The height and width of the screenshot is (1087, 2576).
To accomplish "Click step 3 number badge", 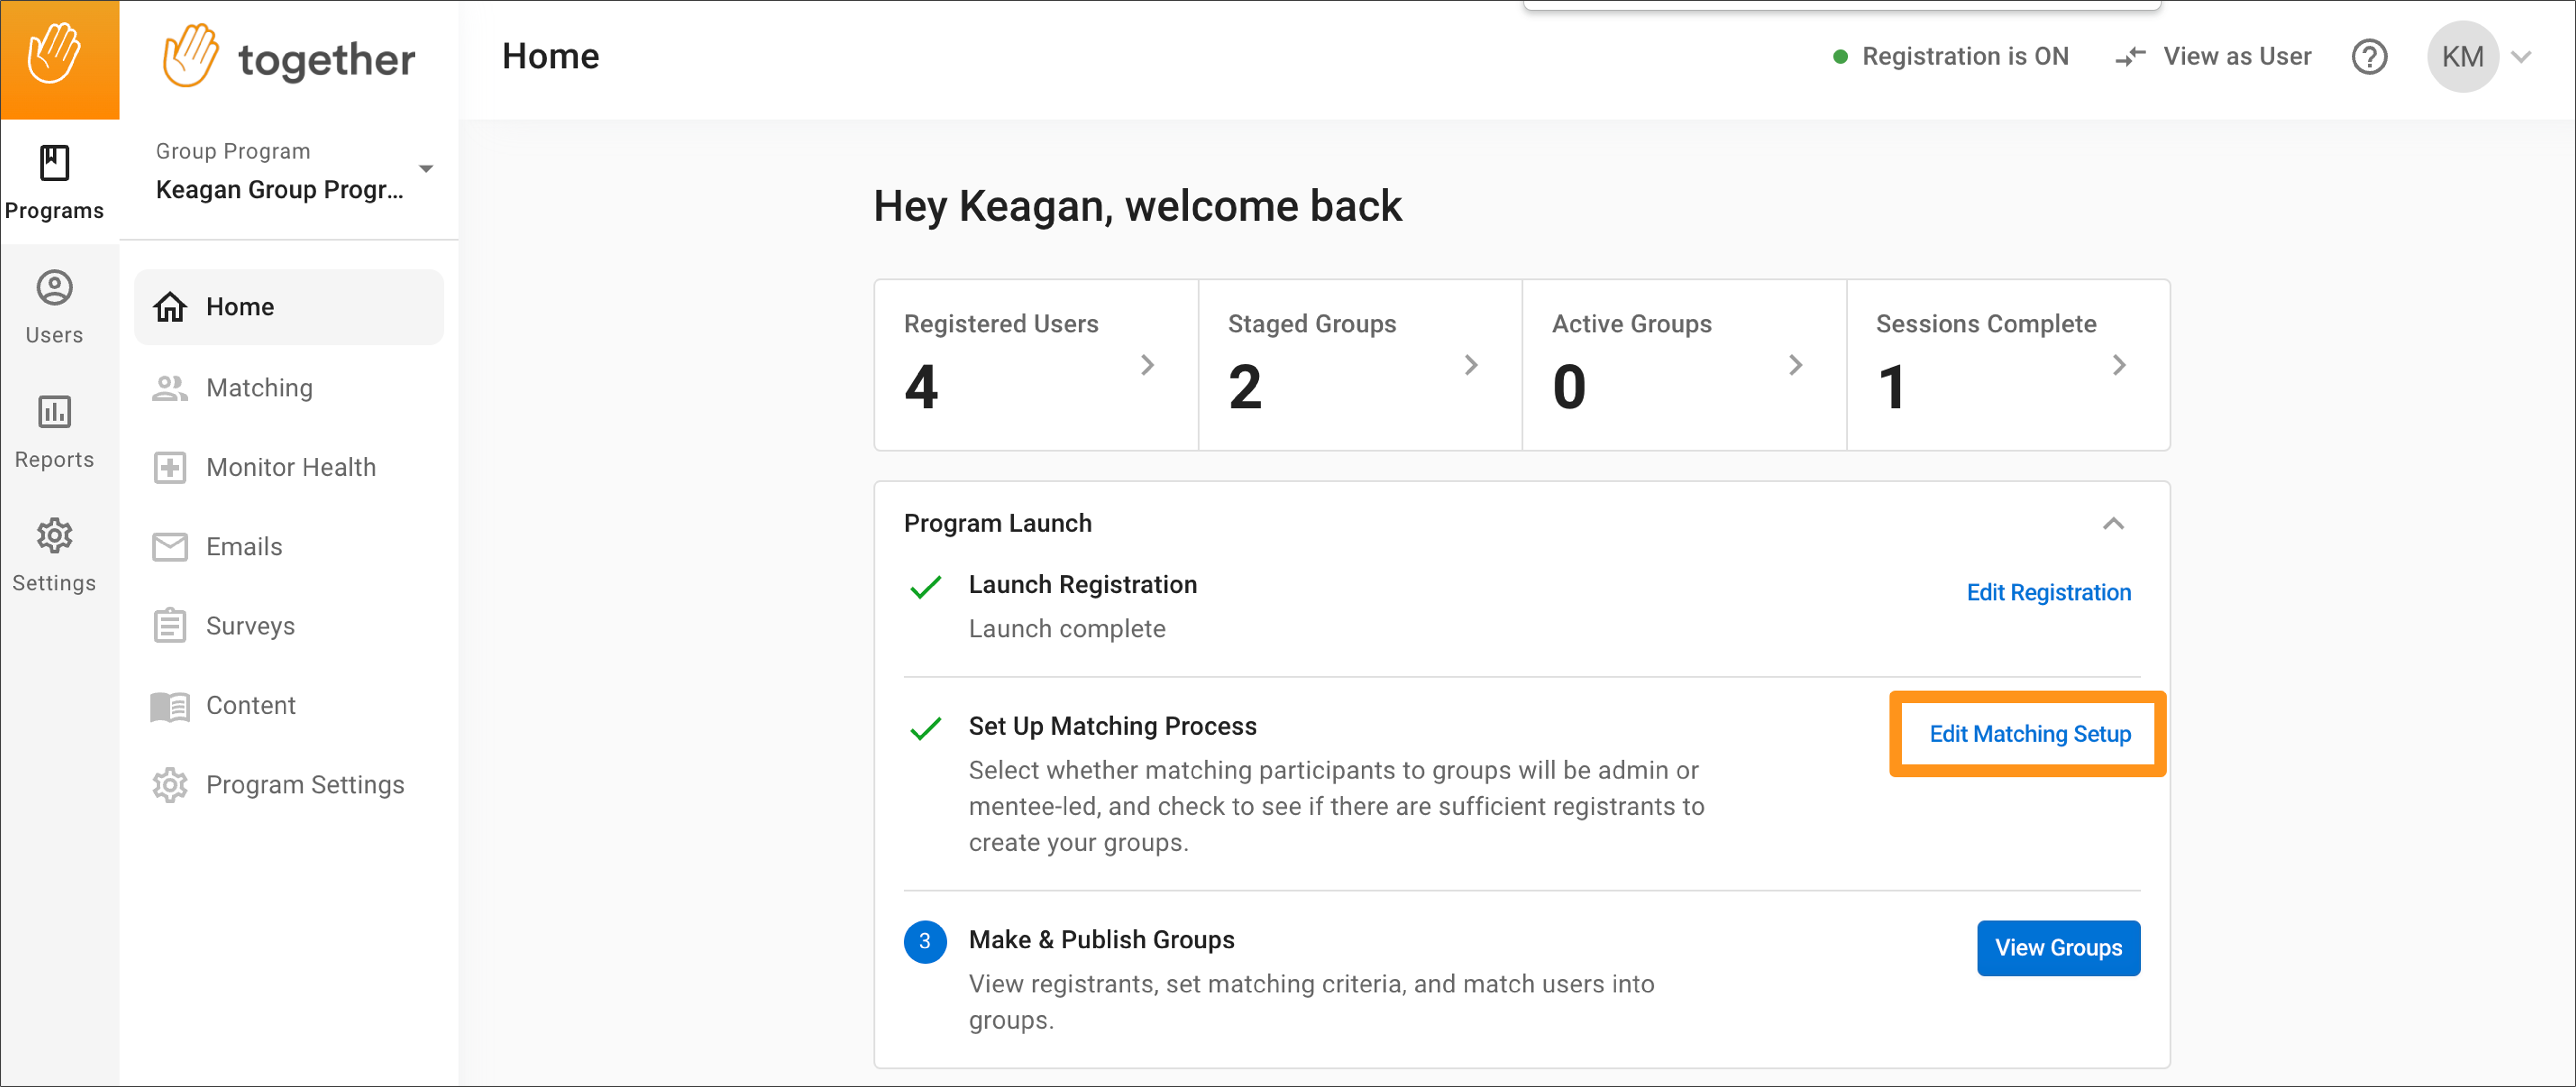I will tap(925, 942).
